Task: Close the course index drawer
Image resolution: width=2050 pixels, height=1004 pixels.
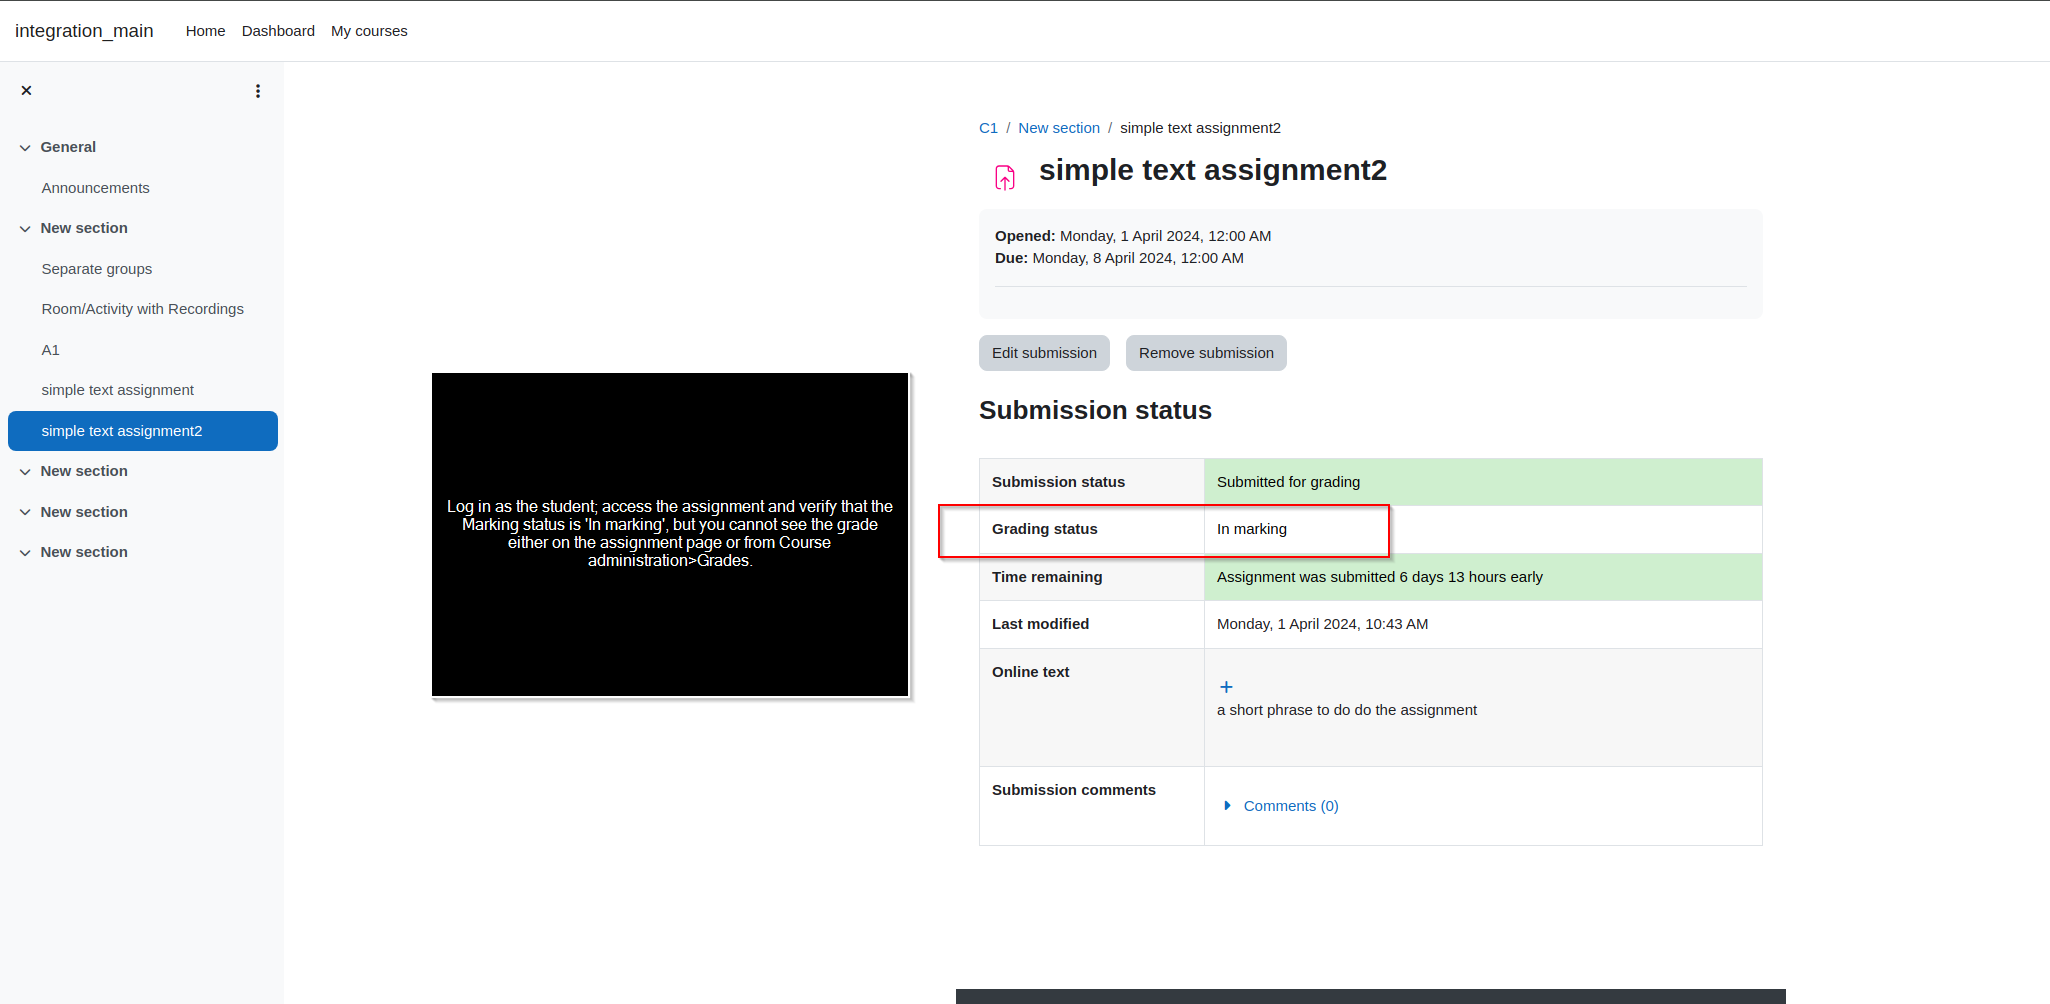Action: coord(27,90)
